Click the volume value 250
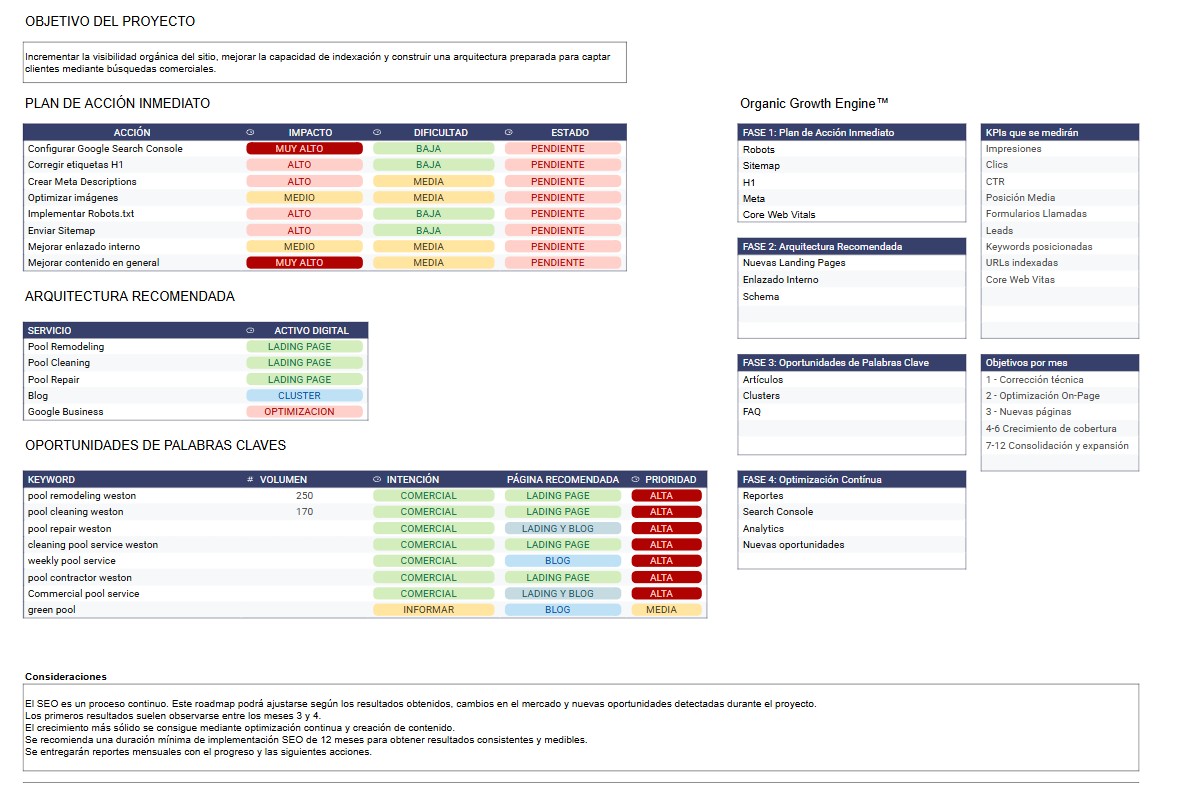1177x801 pixels. (x=304, y=495)
